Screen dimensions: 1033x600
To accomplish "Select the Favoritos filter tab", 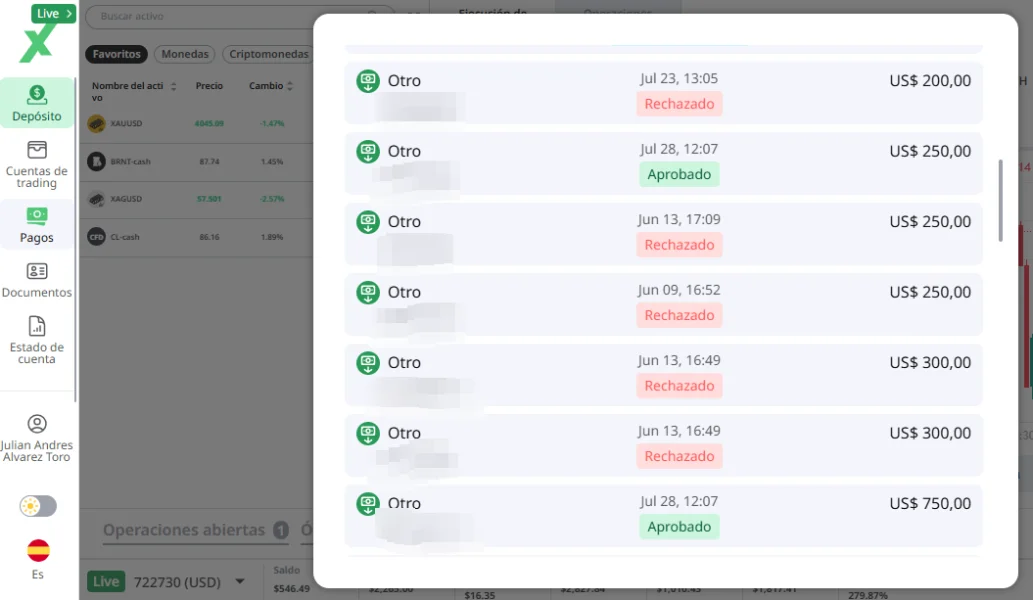I will (117, 54).
